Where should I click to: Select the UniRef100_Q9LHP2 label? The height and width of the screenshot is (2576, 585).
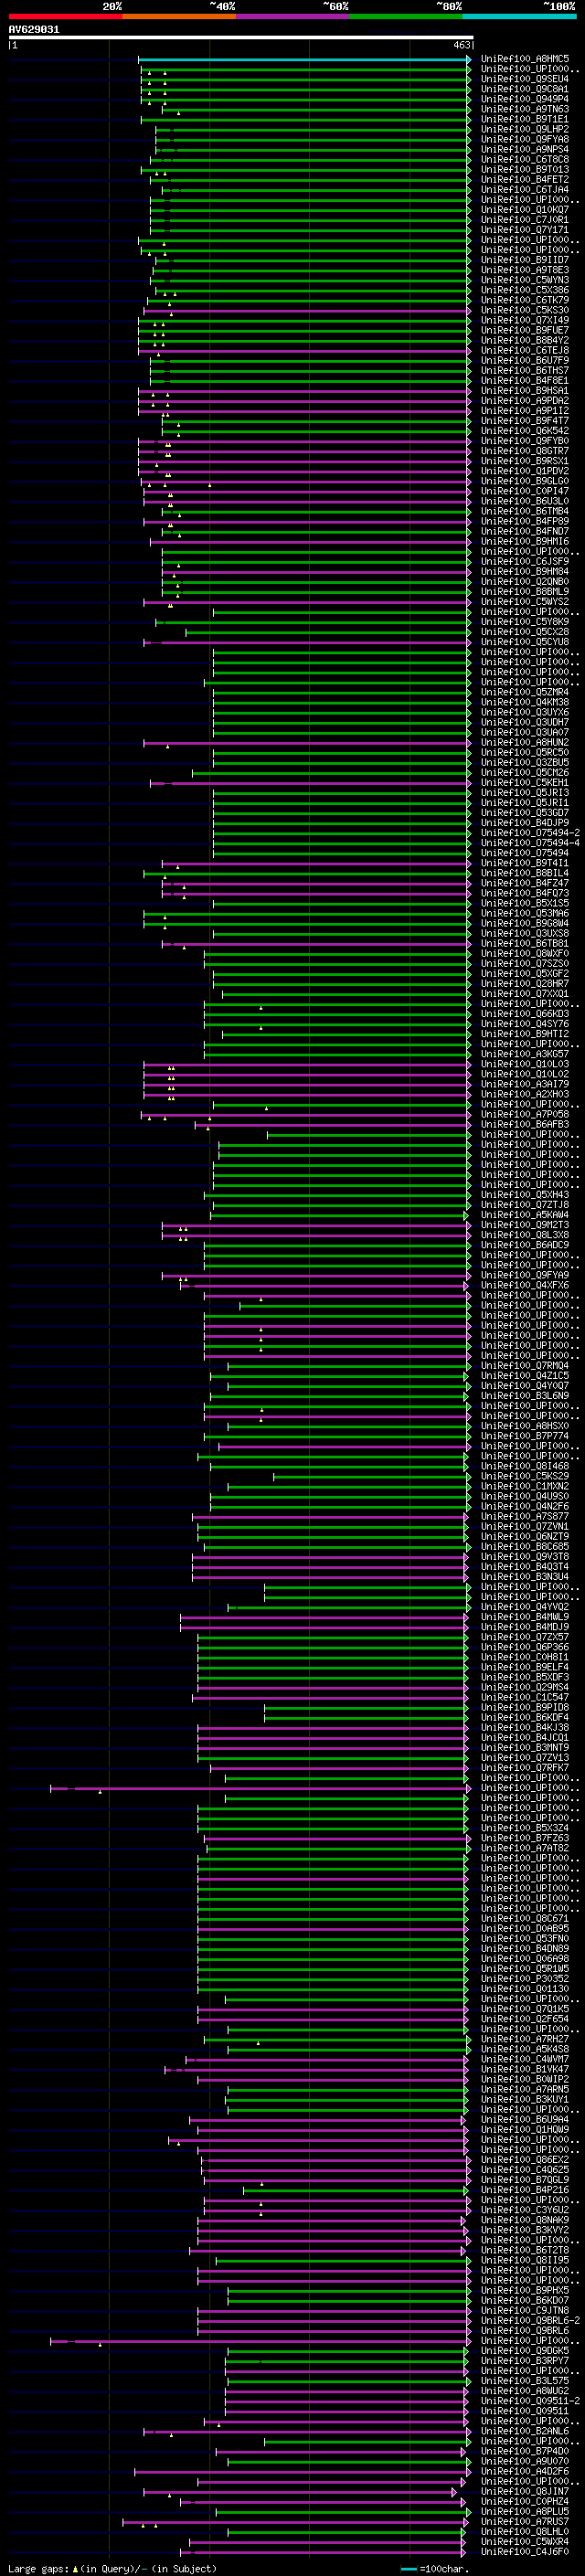pos(525,129)
